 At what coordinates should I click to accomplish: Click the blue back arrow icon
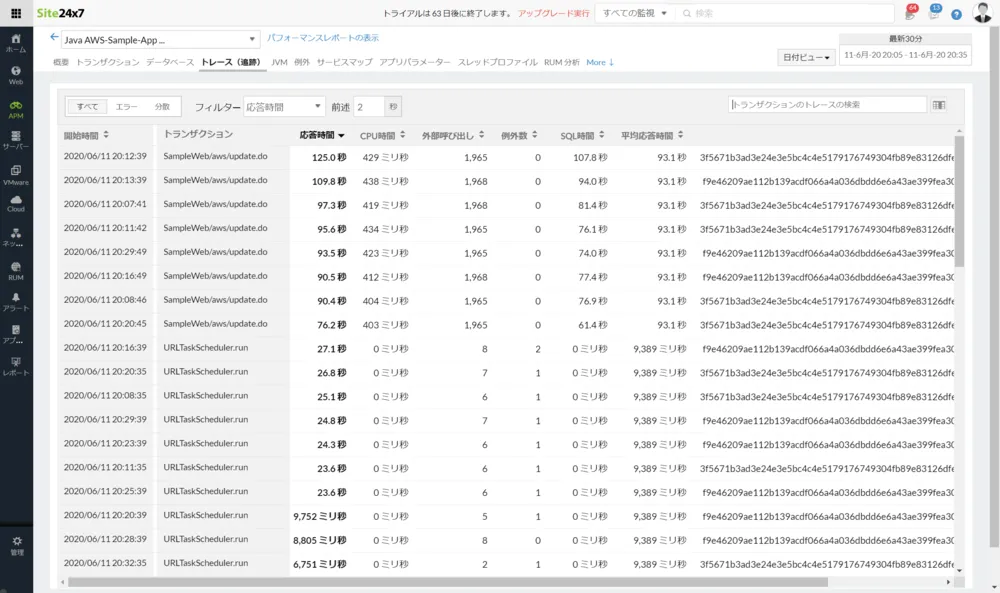coord(54,37)
